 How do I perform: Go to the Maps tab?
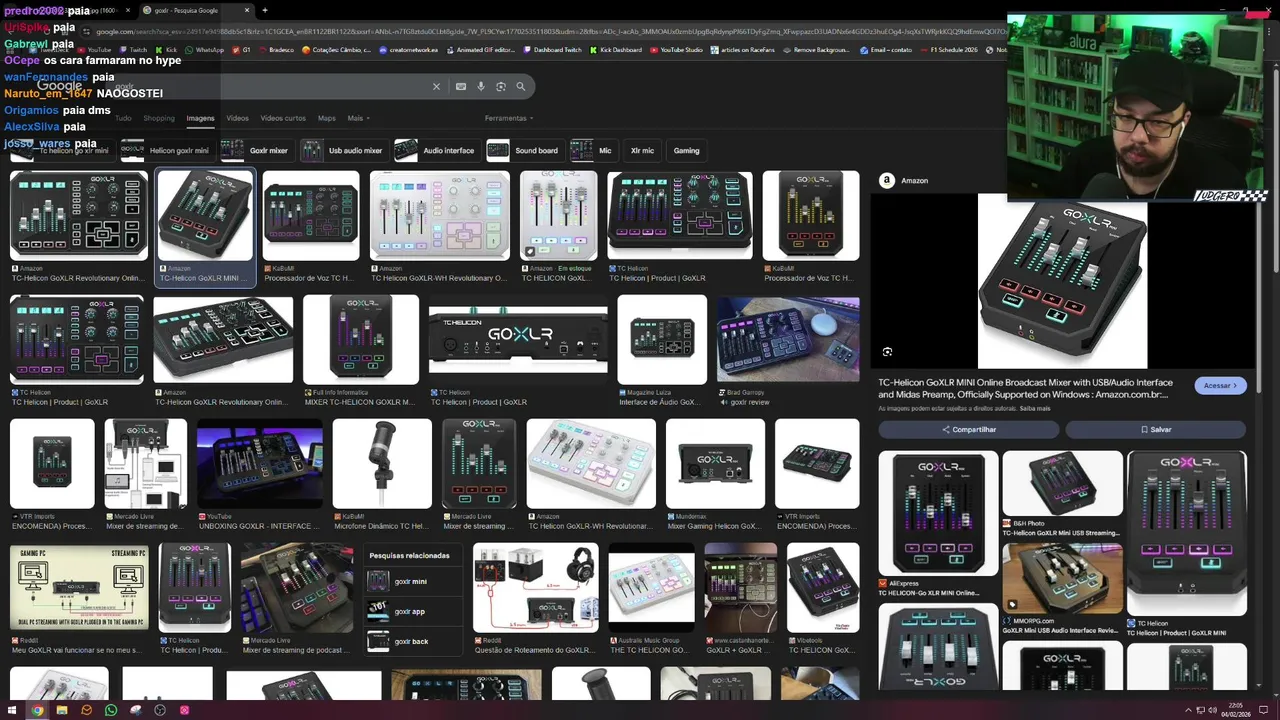click(x=327, y=118)
